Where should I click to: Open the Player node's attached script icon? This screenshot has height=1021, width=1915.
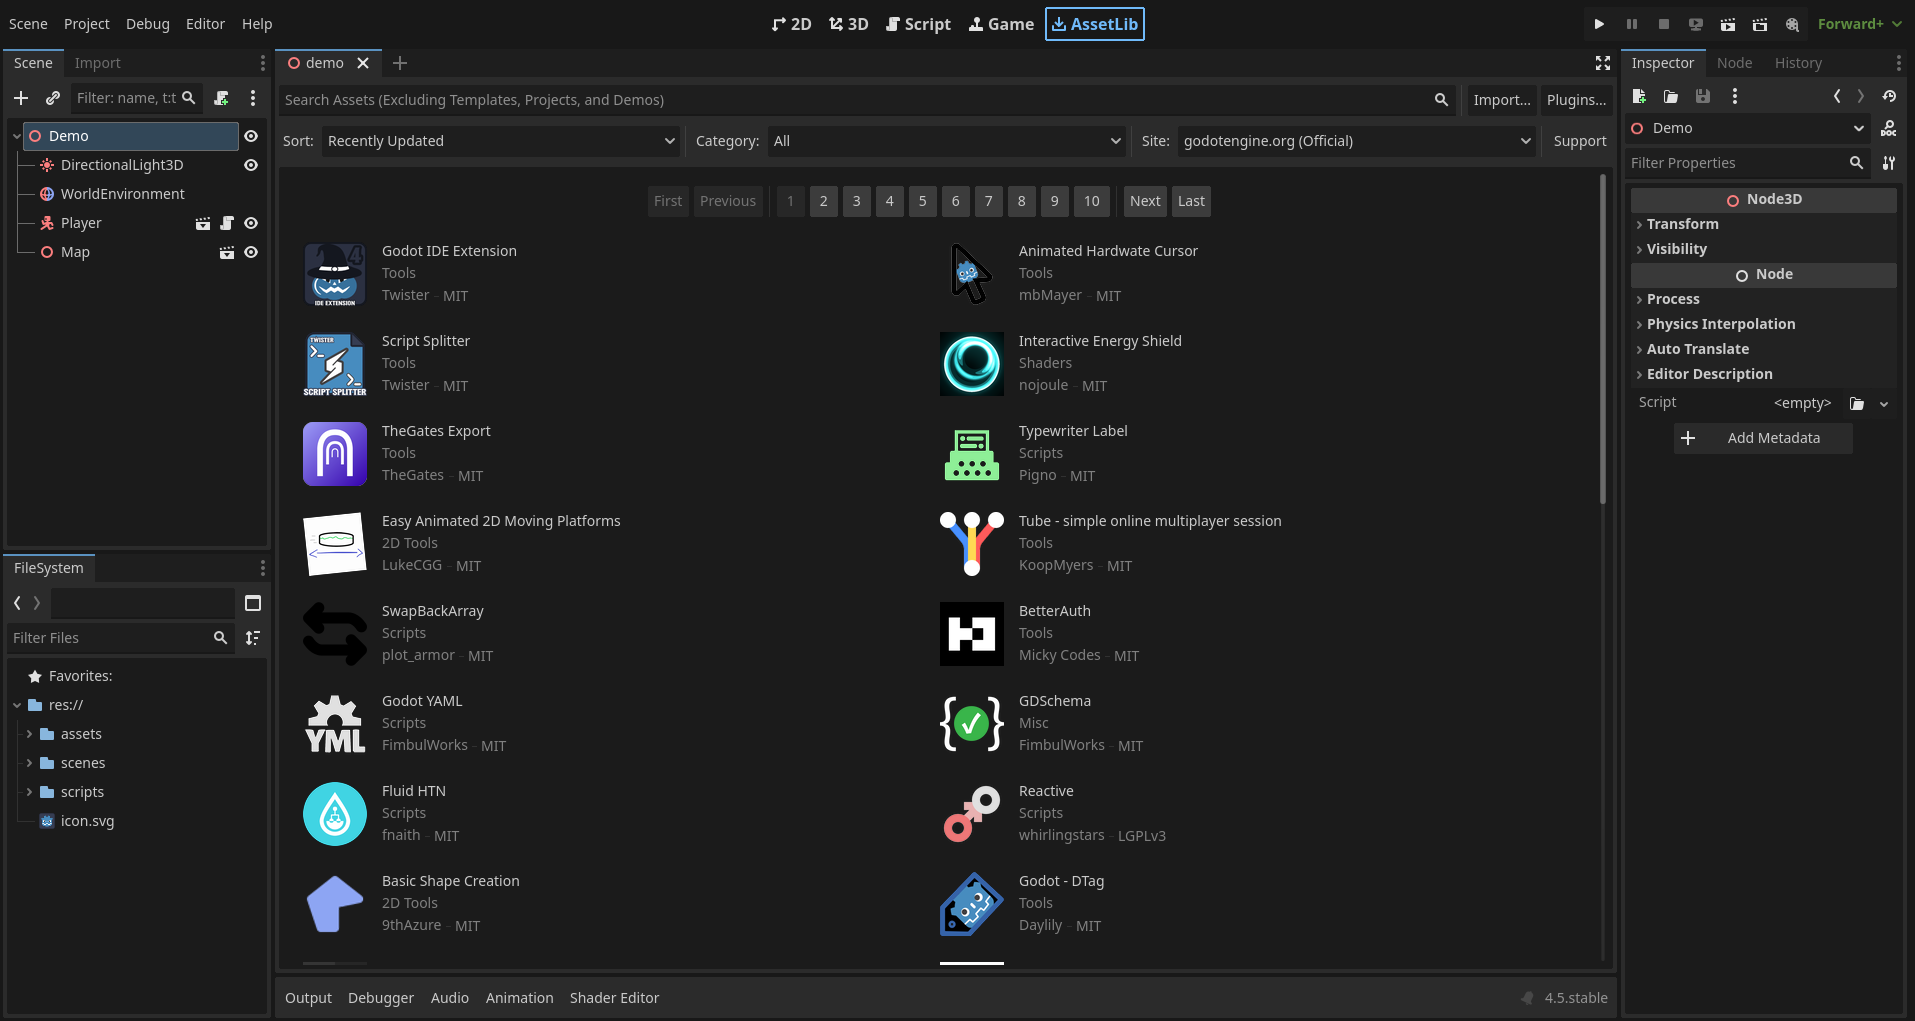coord(227,223)
